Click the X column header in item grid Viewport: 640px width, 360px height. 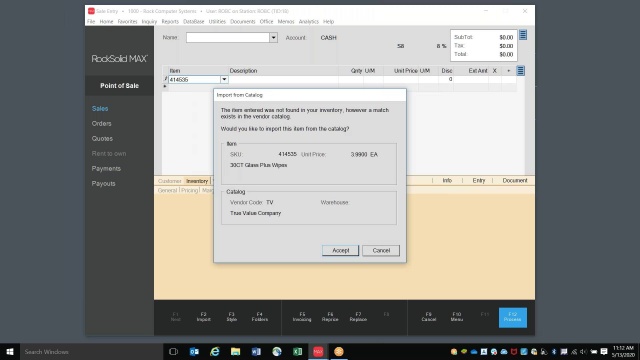[495, 71]
